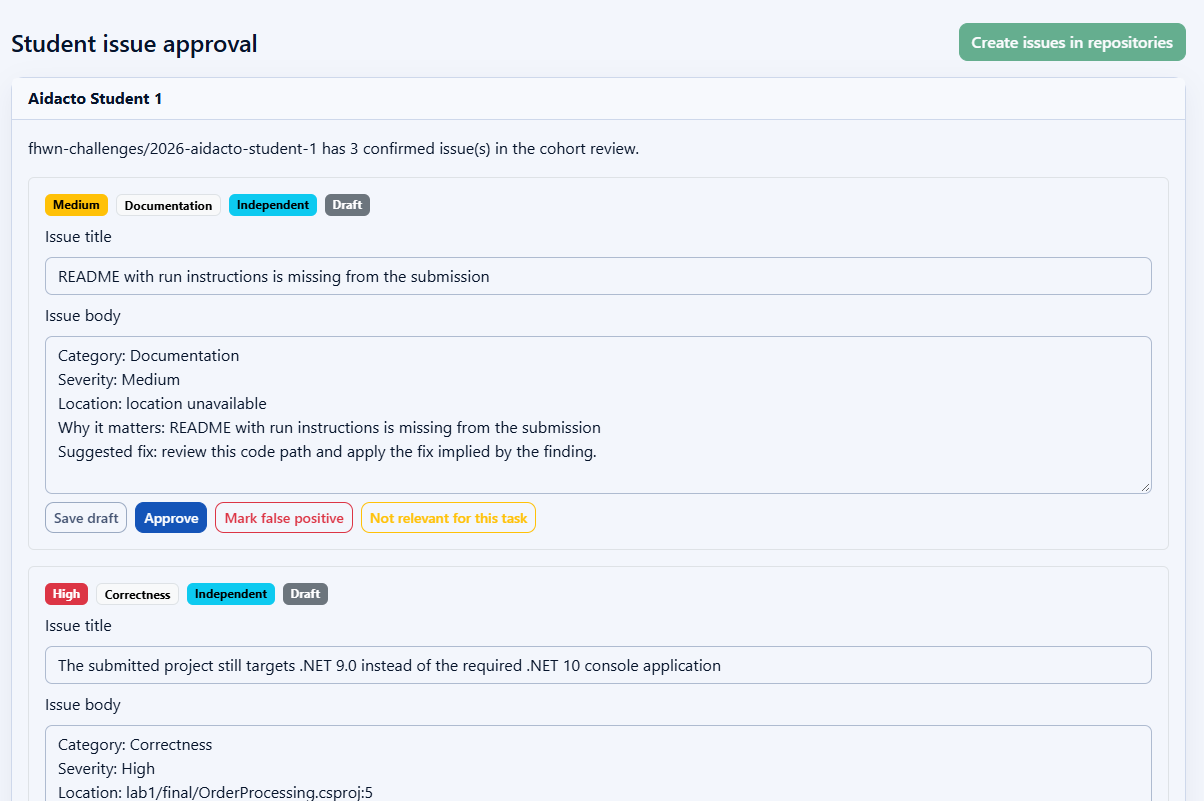1204x801 pixels.
Task: Approve the README missing issue
Action: click(171, 518)
